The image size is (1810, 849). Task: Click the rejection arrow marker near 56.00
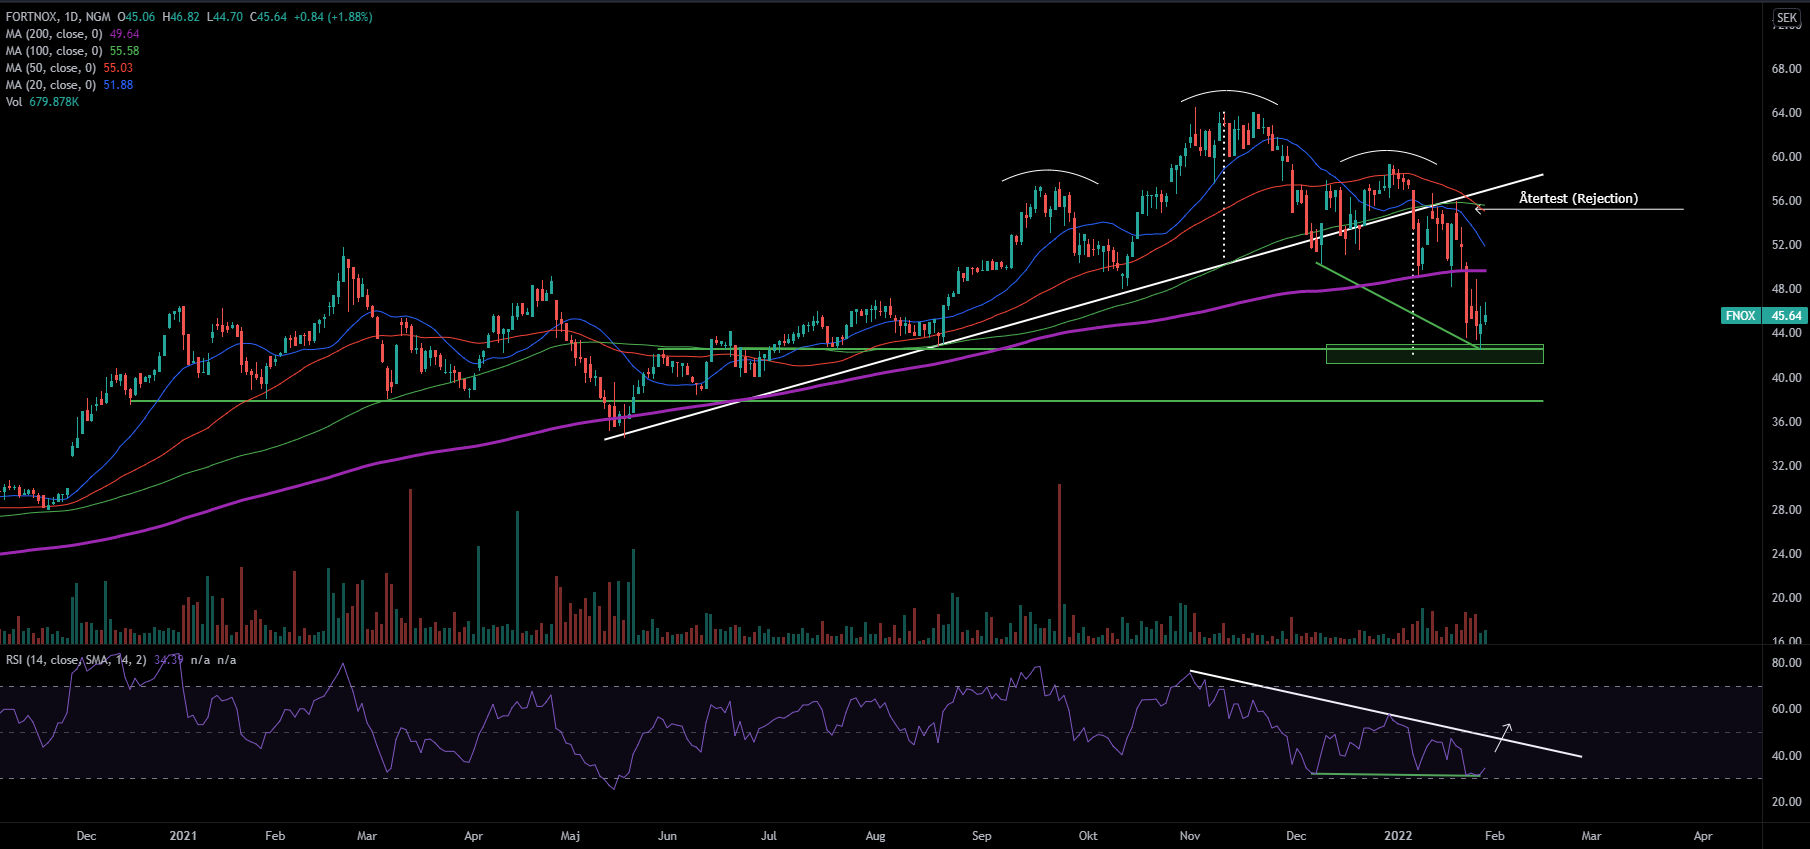point(1479,208)
